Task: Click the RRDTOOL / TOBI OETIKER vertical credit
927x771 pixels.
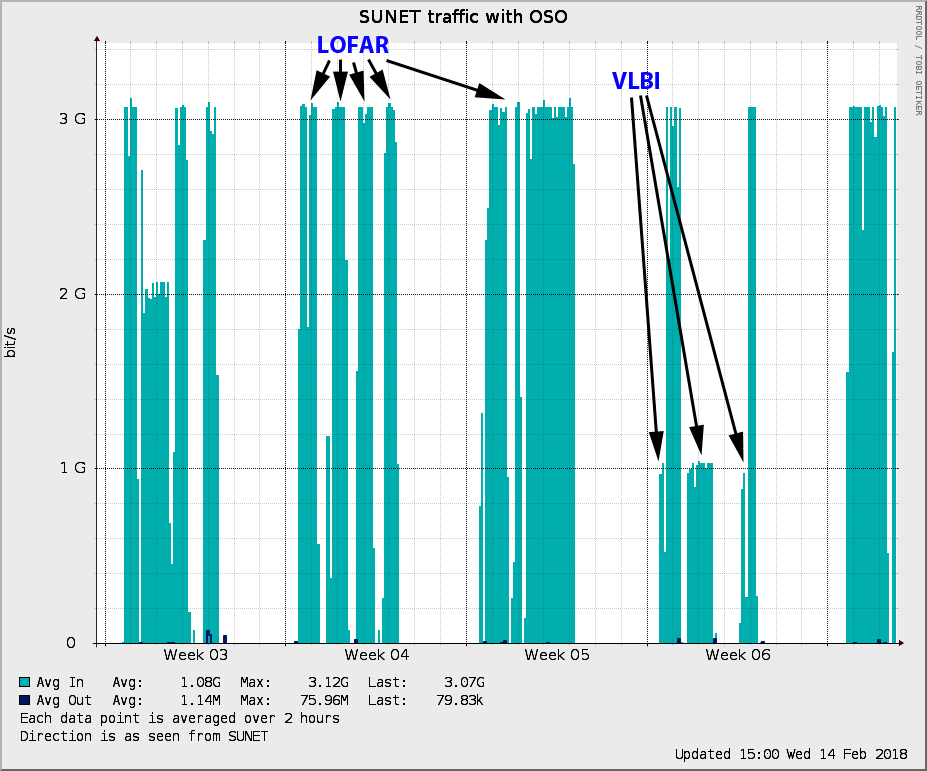Action: 918,61
